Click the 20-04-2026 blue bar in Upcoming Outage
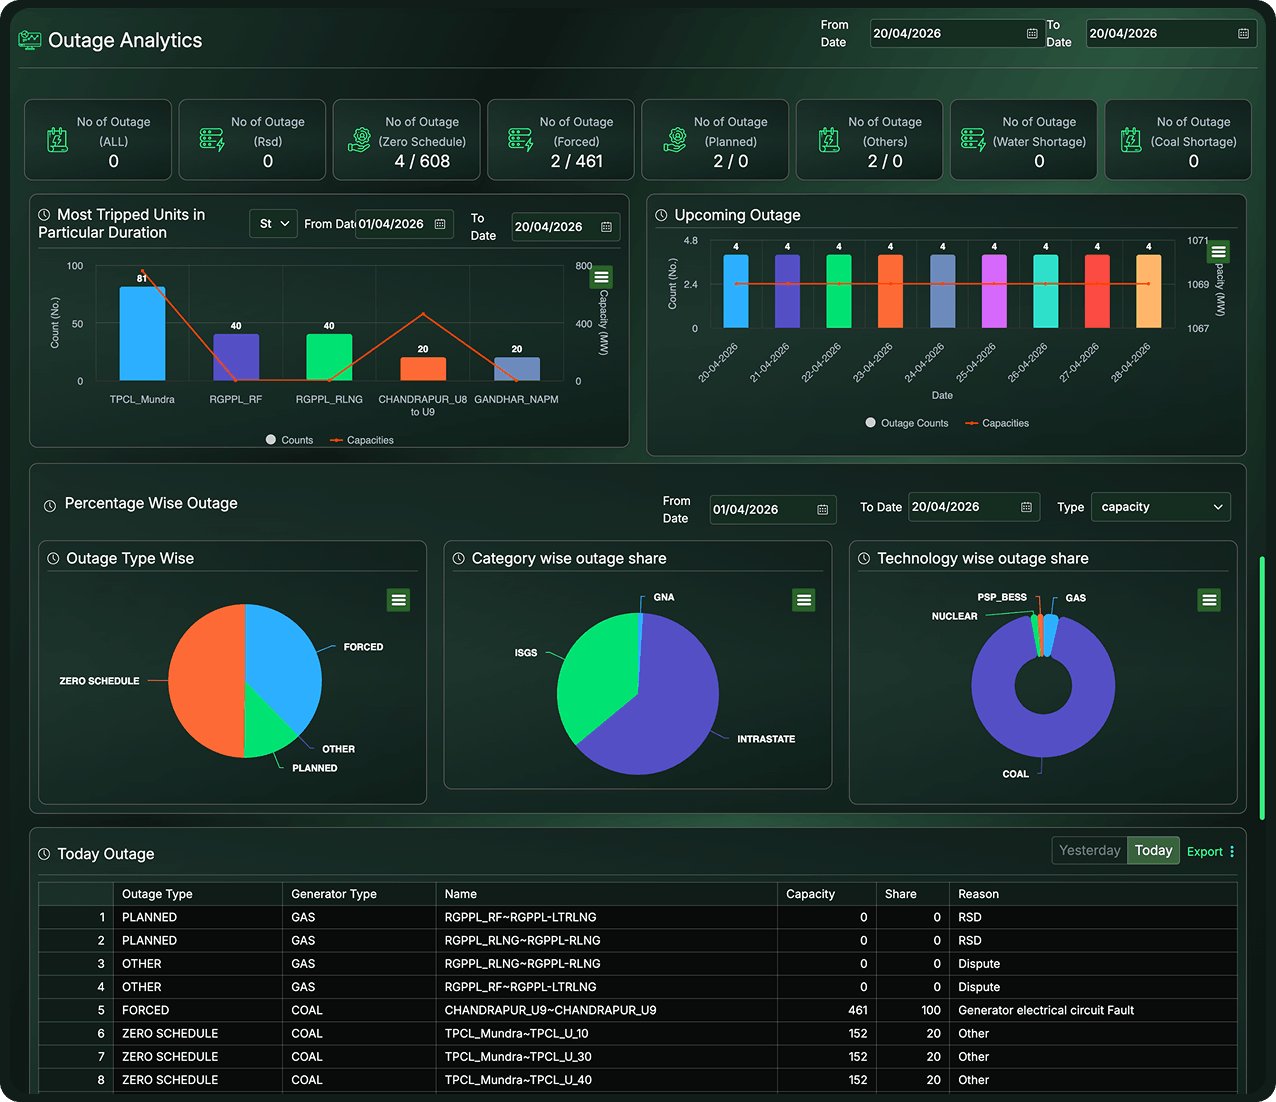The image size is (1276, 1102). coord(736,291)
